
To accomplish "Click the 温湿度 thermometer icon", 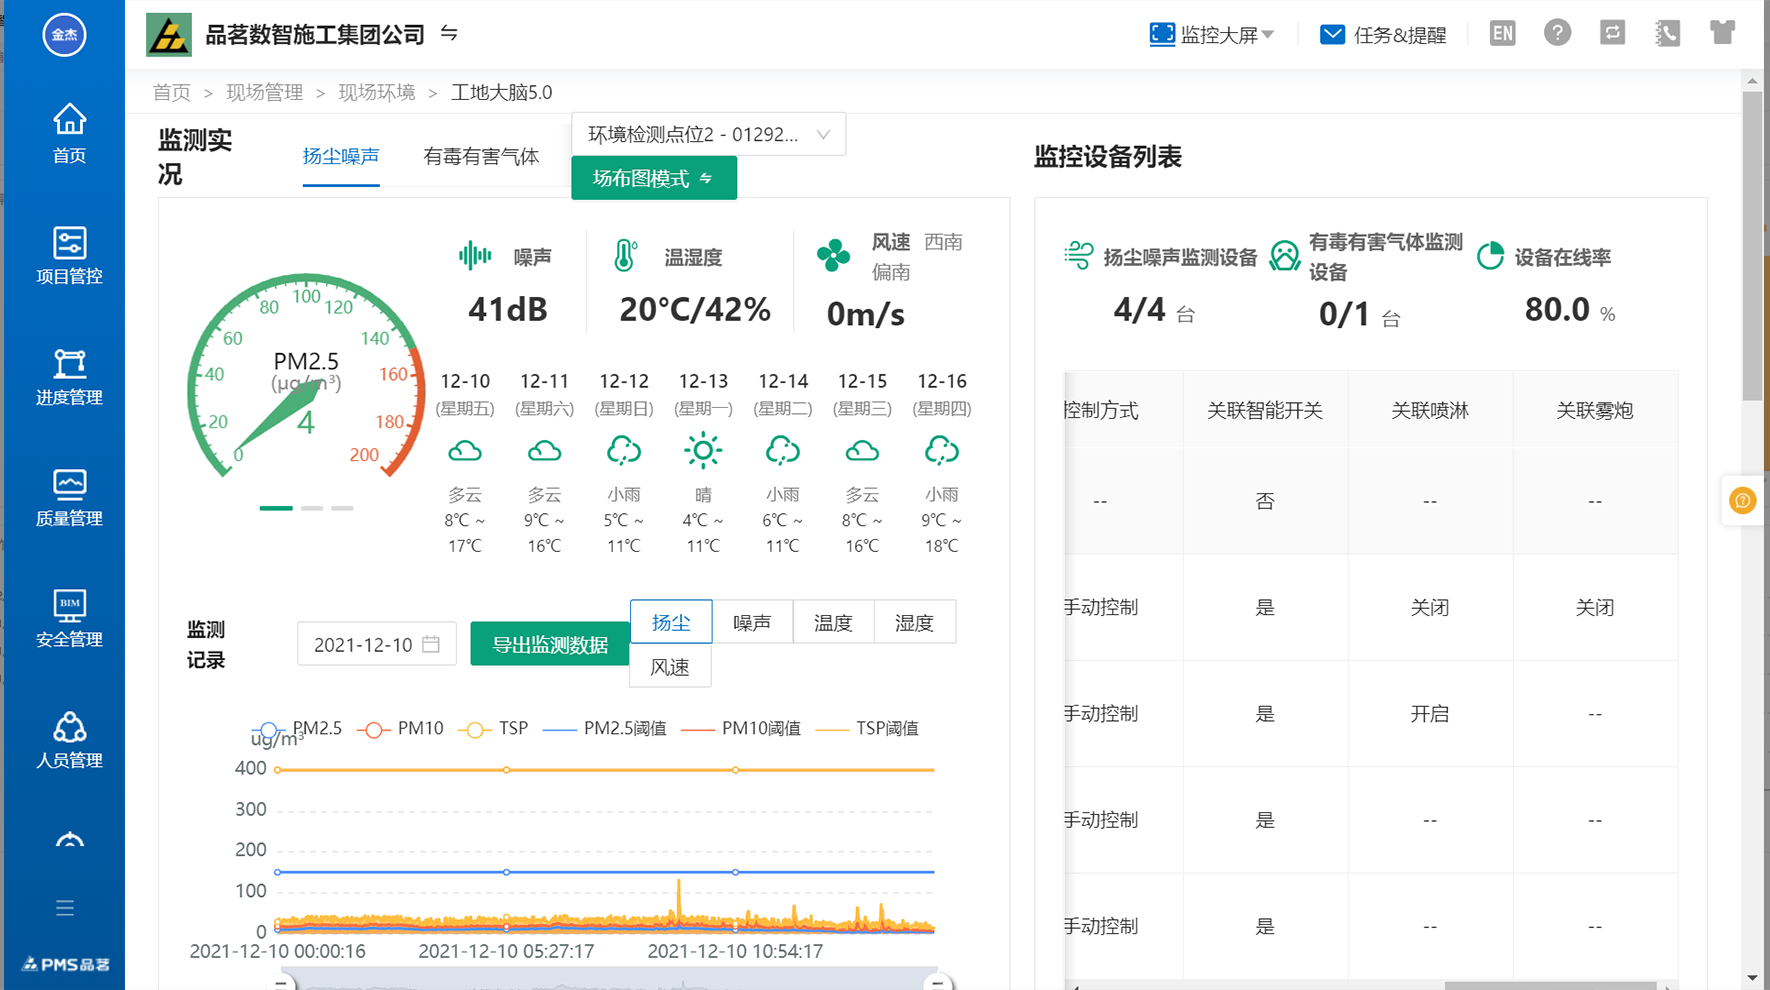I will point(625,256).
